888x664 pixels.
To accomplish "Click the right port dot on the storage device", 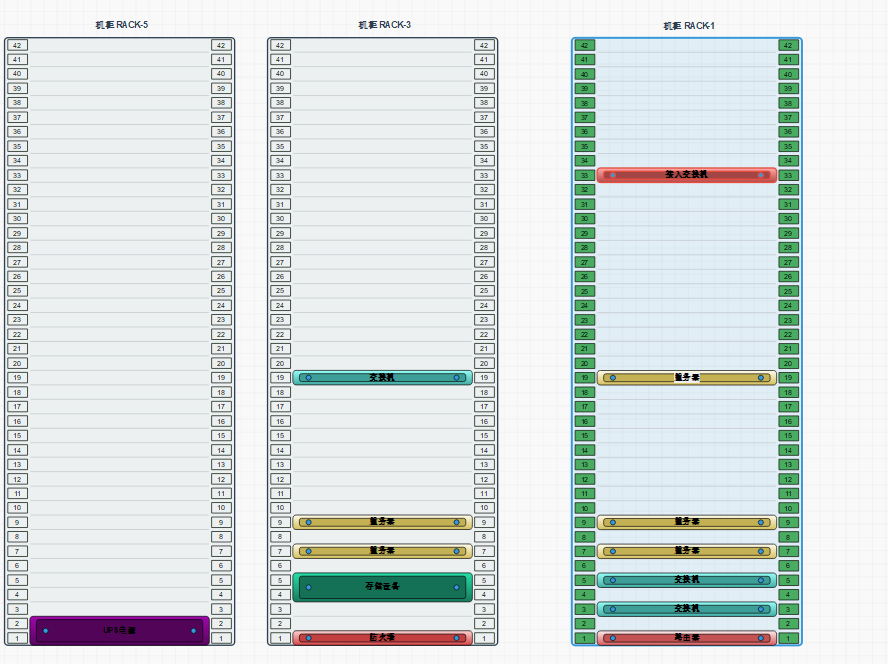I will [456, 588].
